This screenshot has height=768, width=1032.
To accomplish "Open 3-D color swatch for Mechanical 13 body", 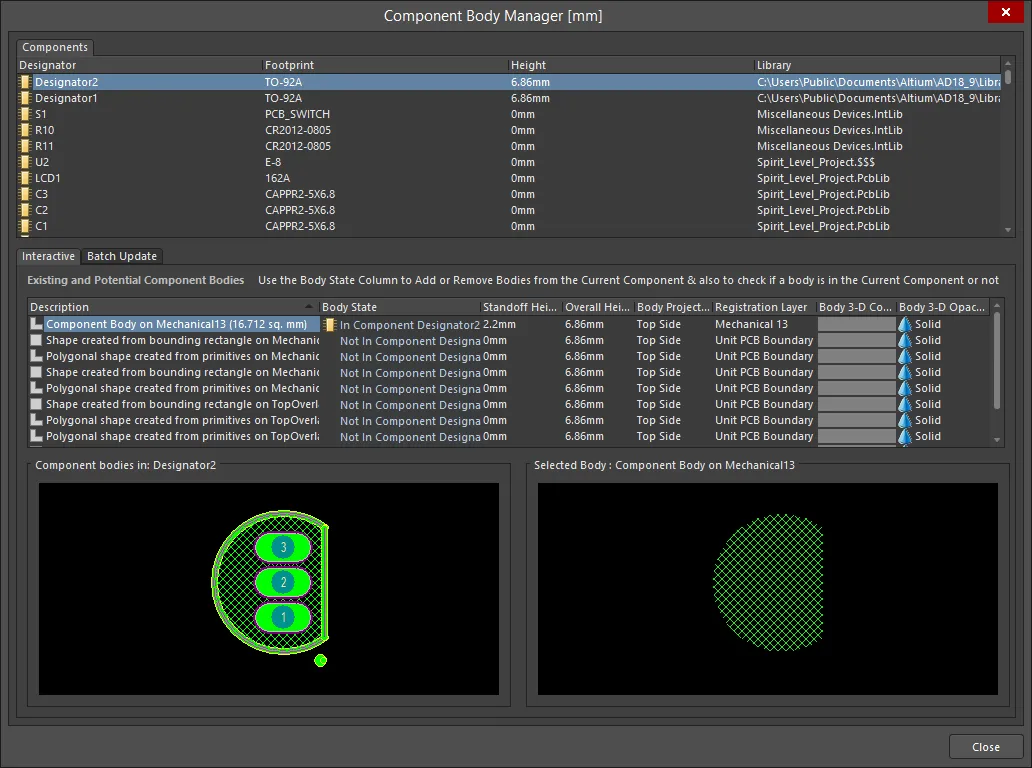I will pyautogui.click(x=856, y=324).
